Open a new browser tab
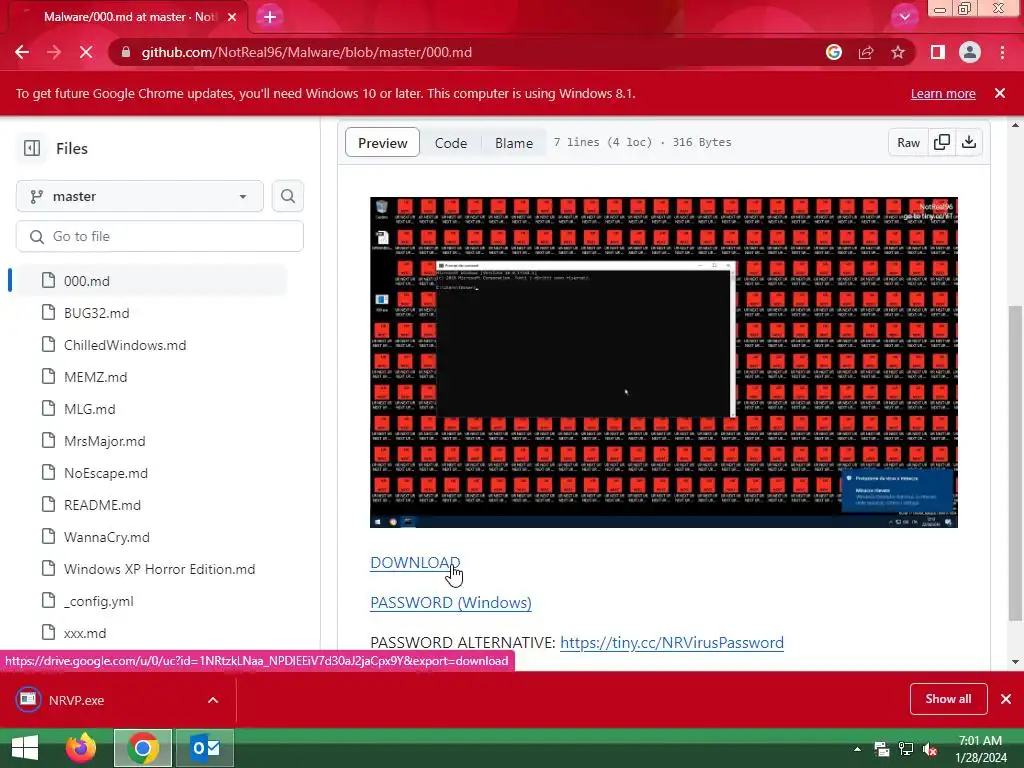This screenshot has height=768, width=1024. [x=270, y=17]
